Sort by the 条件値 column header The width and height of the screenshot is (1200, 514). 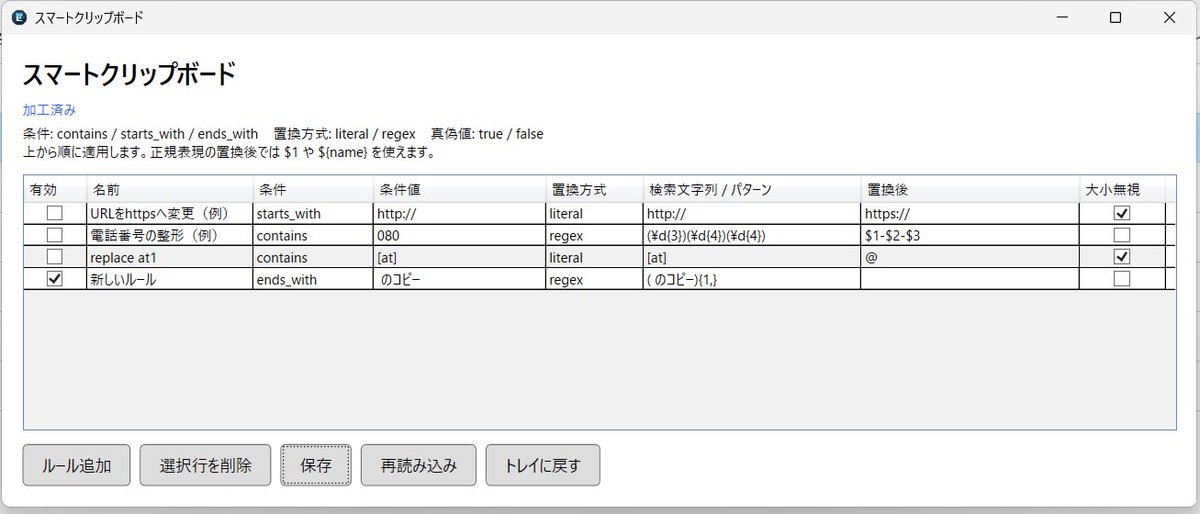point(459,190)
